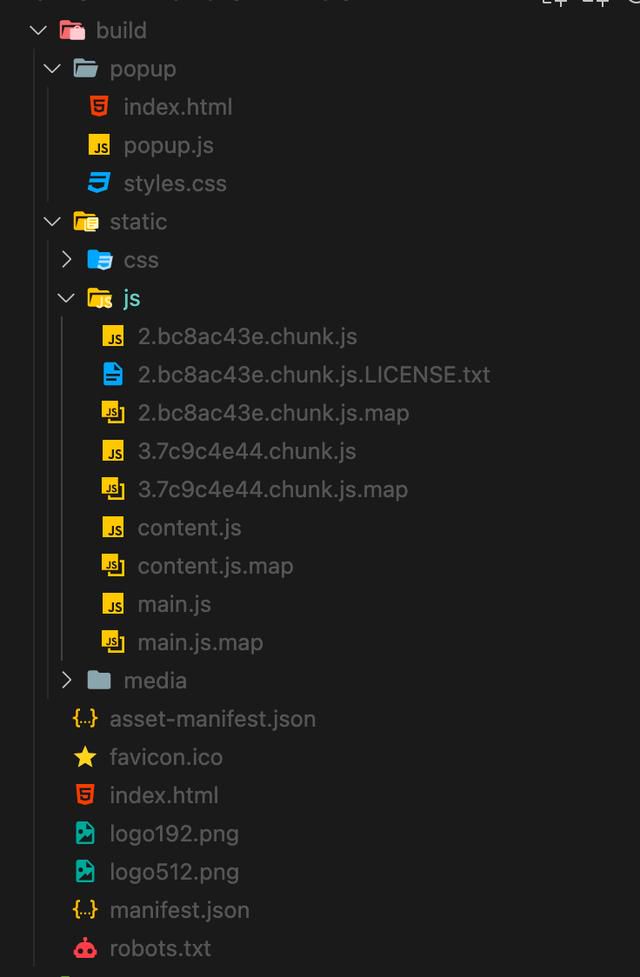Collapse the static folder chevron
This screenshot has width=640, height=977.
(52, 221)
